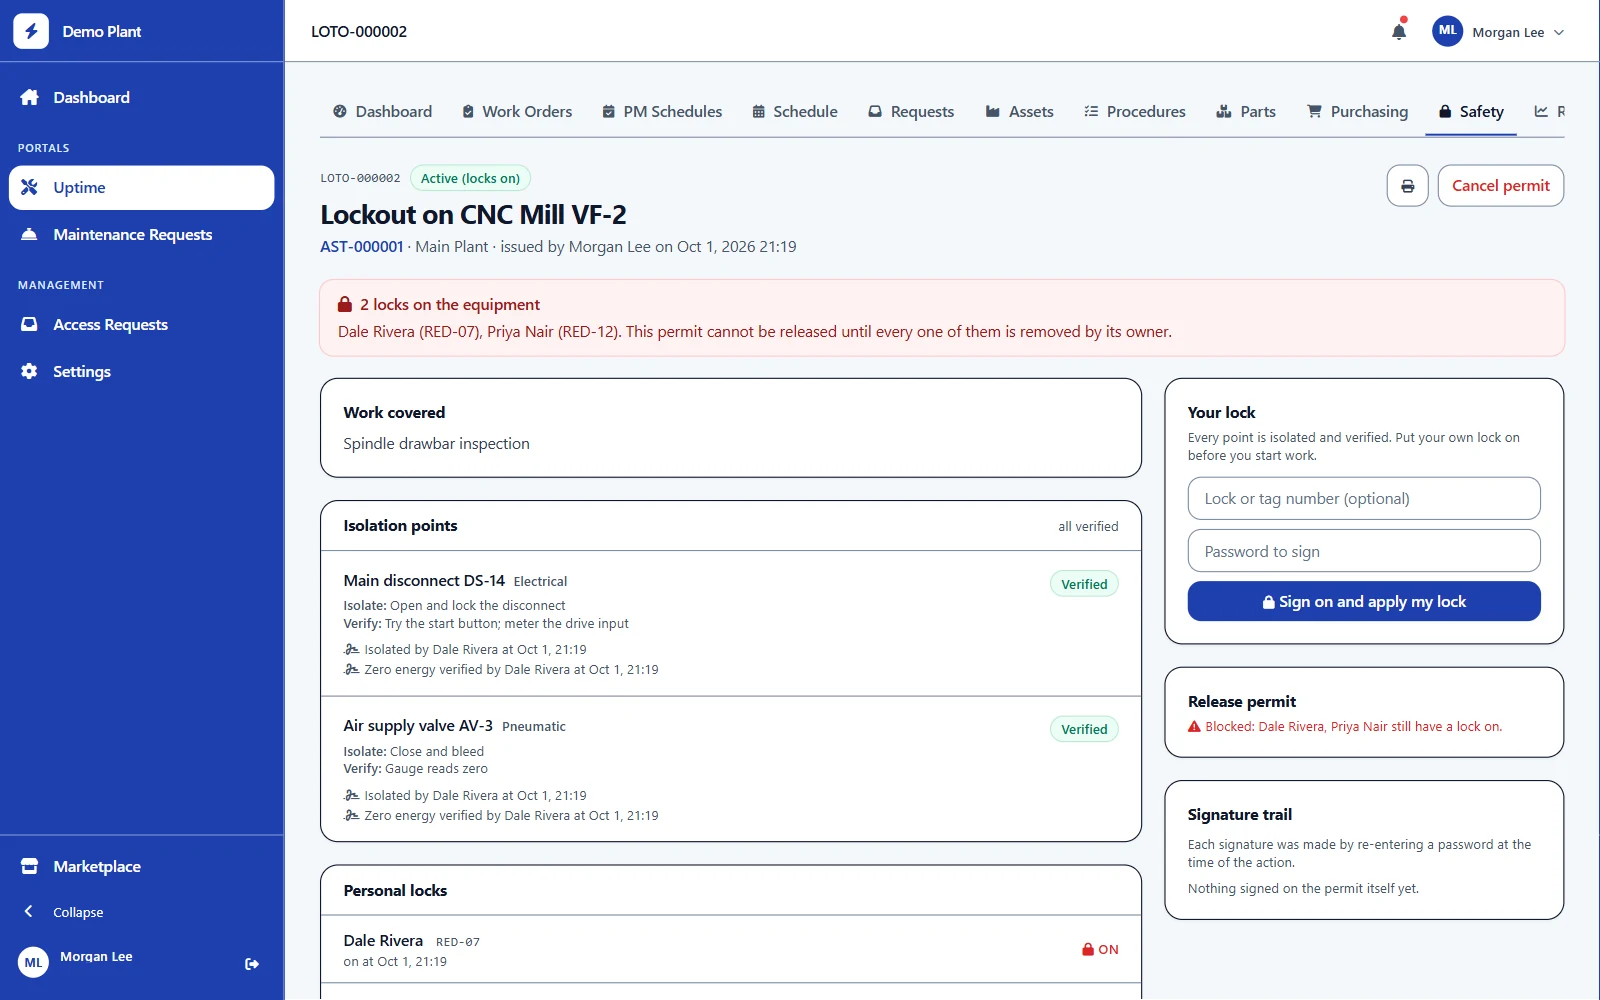Open the Parts tab
The height and width of the screenshot is (1000, 1600).
[1246, 112]
